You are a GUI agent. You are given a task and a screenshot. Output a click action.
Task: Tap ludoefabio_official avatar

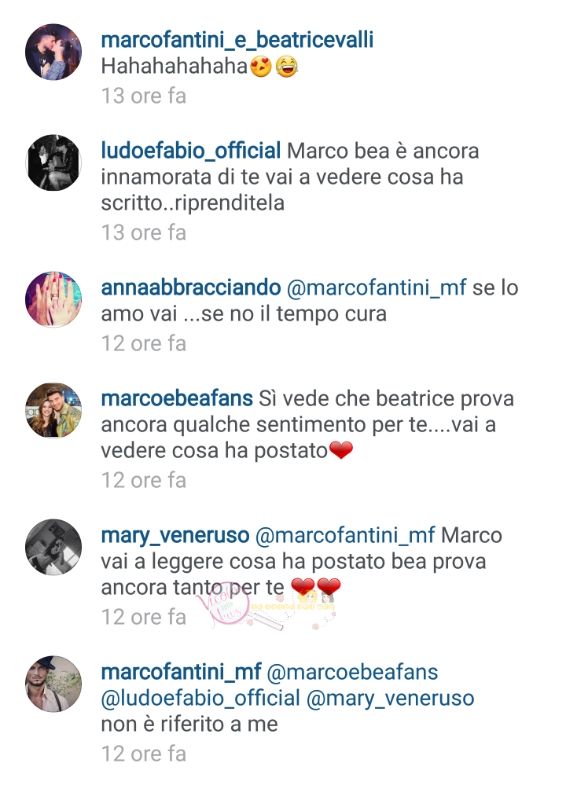(53, 163)
